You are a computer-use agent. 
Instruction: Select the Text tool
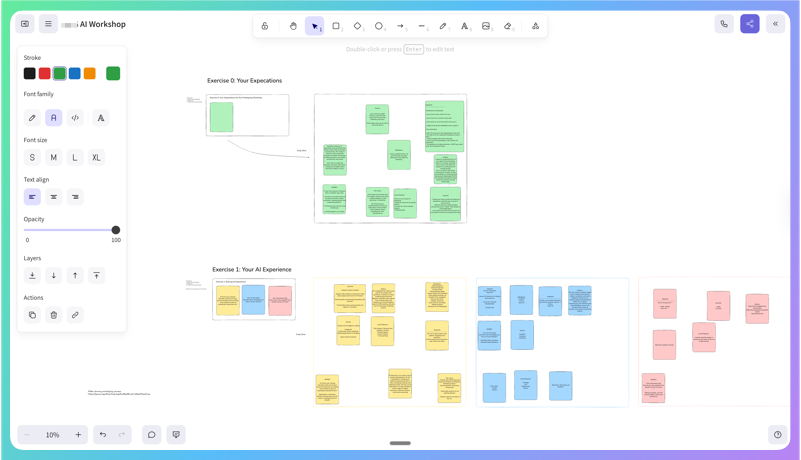tap(464, 26)
